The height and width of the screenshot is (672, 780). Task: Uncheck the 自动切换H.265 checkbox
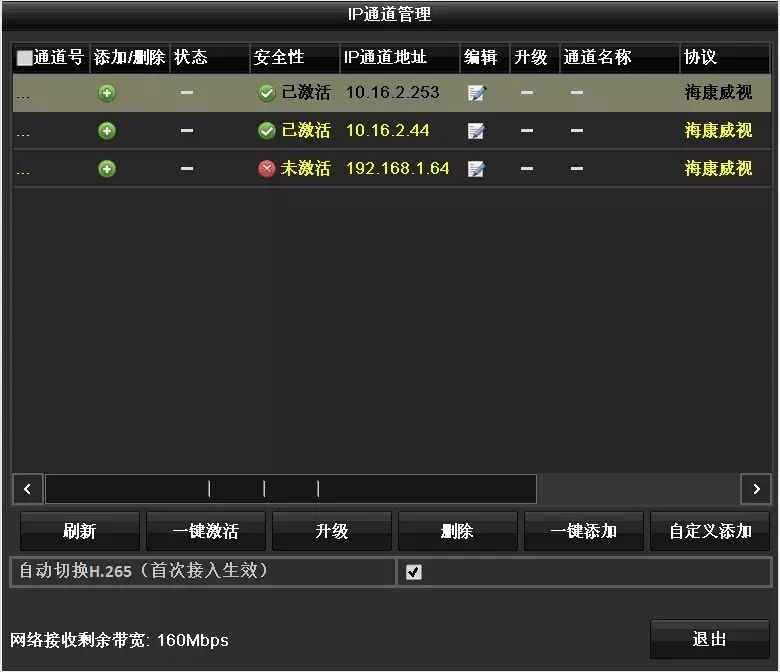tap(413, 572)
